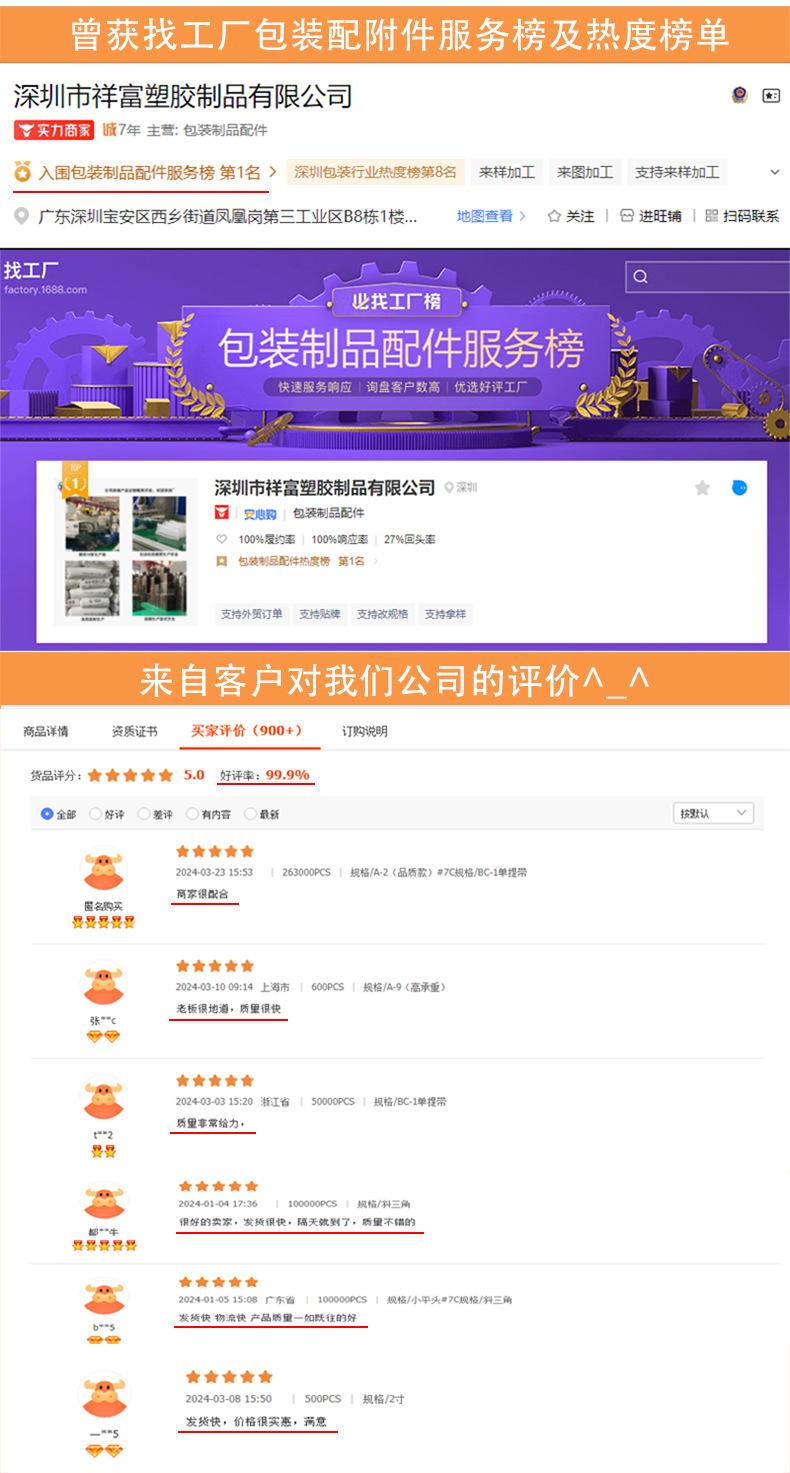Switch to the 商品详情 tab
Screen dimensions: 790x1473
[46, 731]
